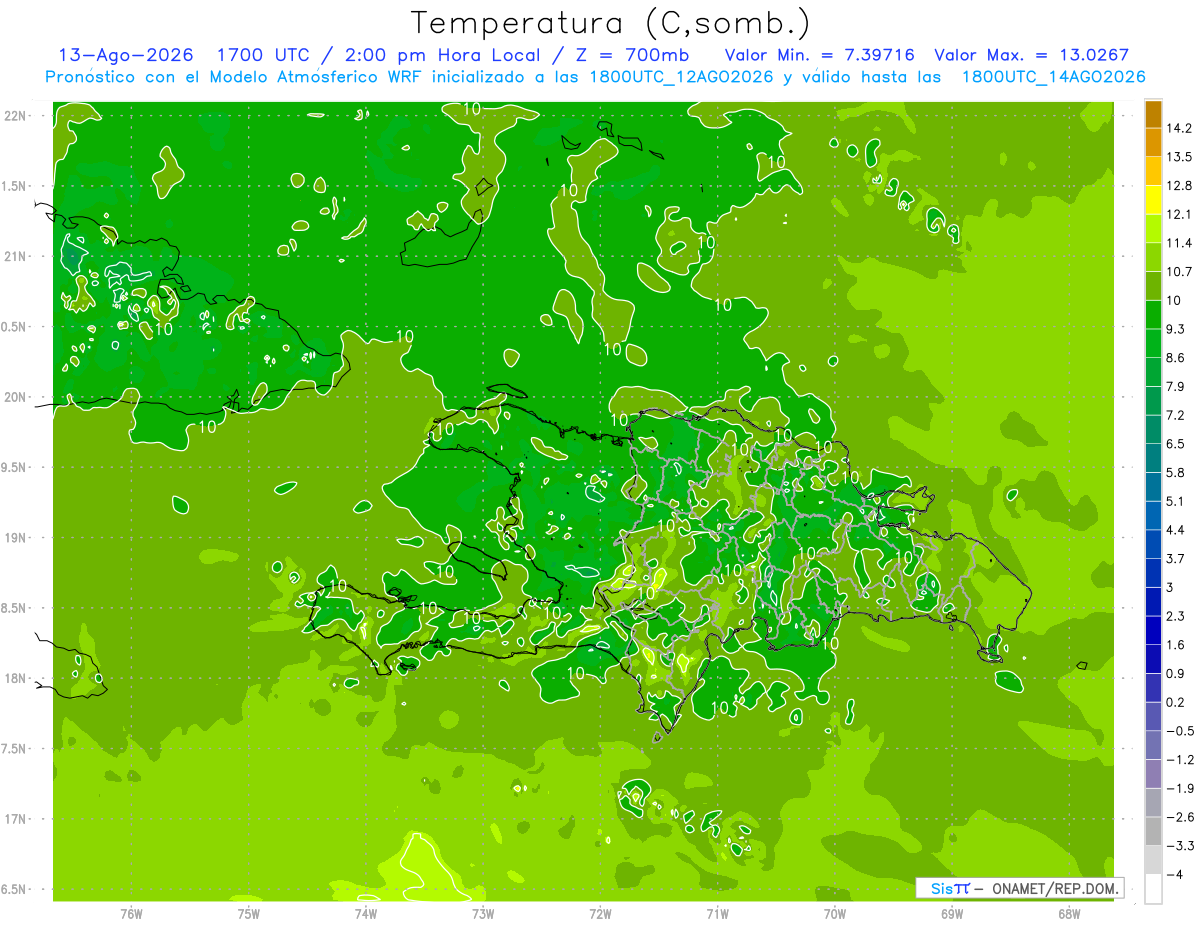Click the '20N' latitude label
This screenshot has height=927, width=1200.
pyautogui.click(x=16, y=397)
